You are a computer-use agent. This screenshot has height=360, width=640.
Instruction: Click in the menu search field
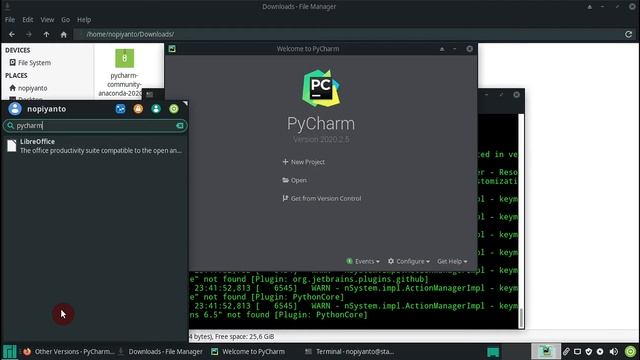pos(95,126)
